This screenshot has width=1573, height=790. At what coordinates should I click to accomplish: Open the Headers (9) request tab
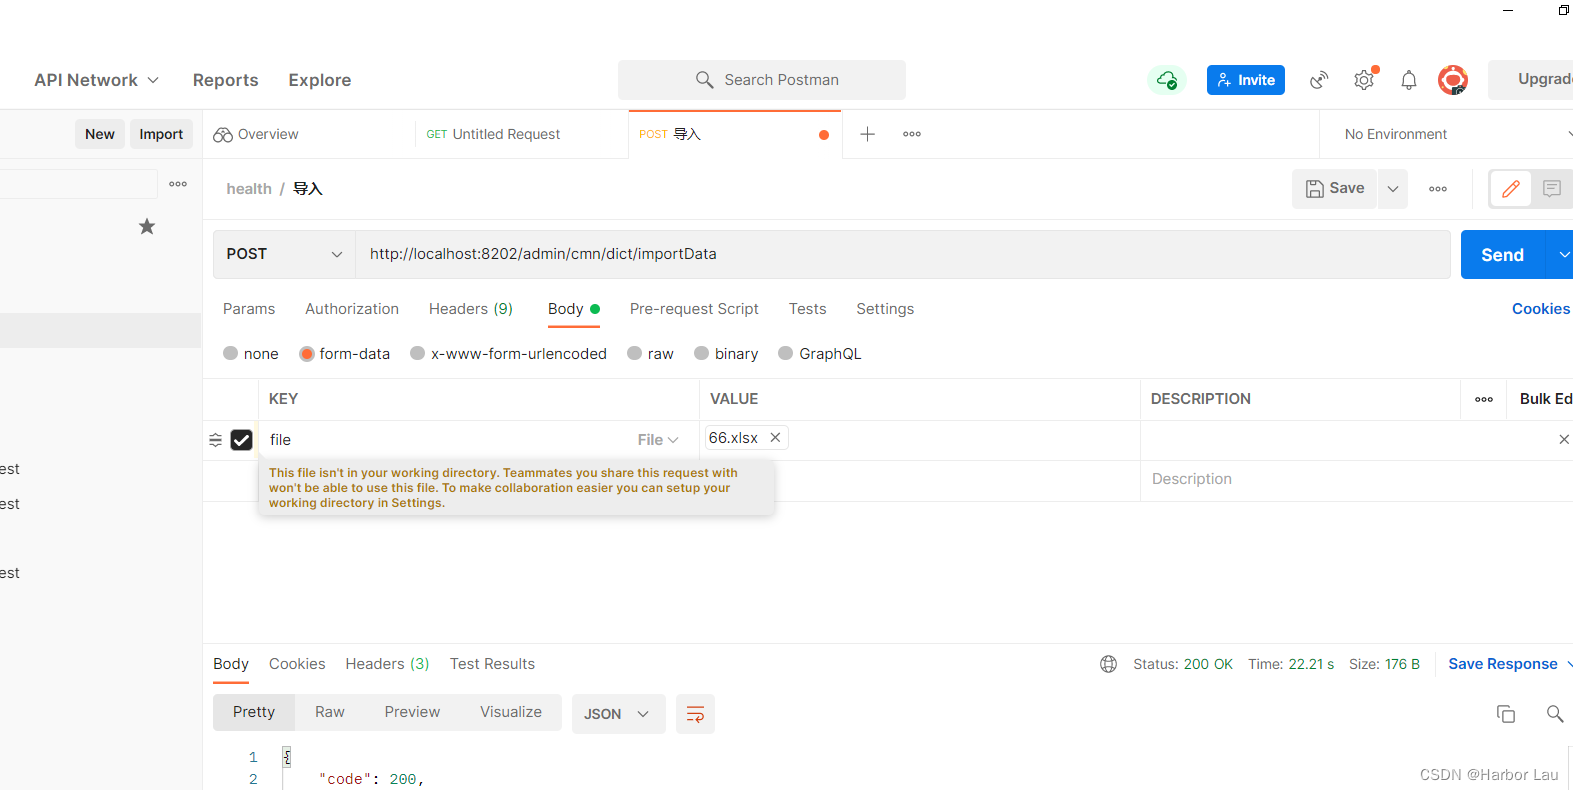(x=471, y=309)
